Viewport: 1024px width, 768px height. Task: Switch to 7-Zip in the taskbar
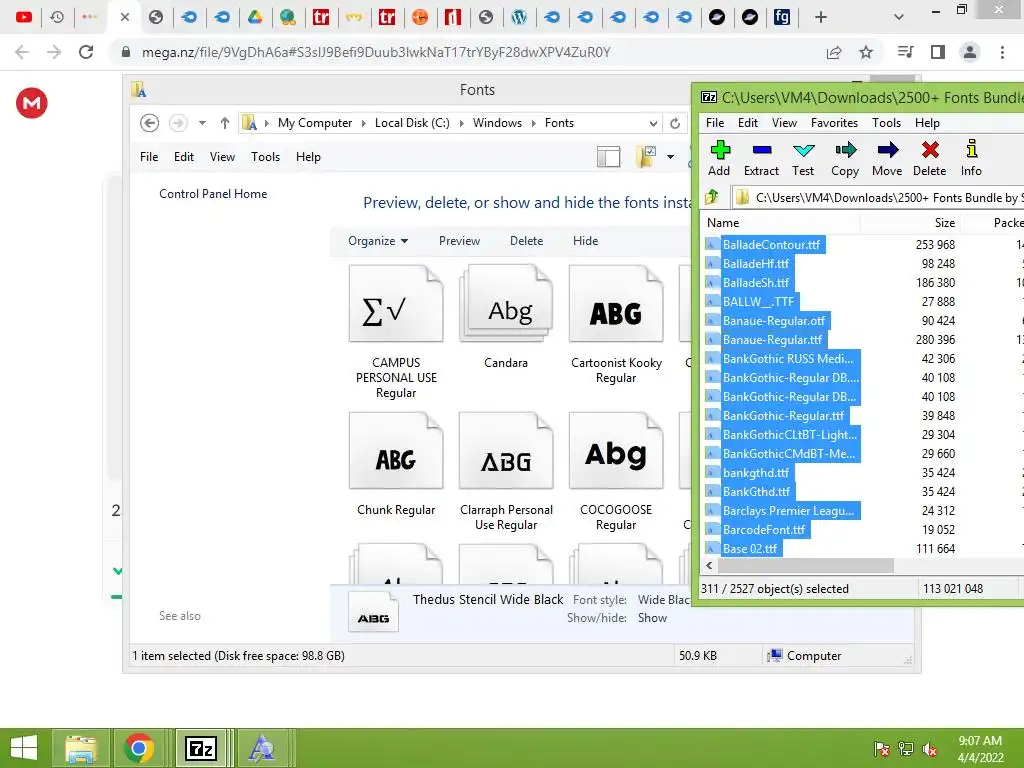coord(200,748)
